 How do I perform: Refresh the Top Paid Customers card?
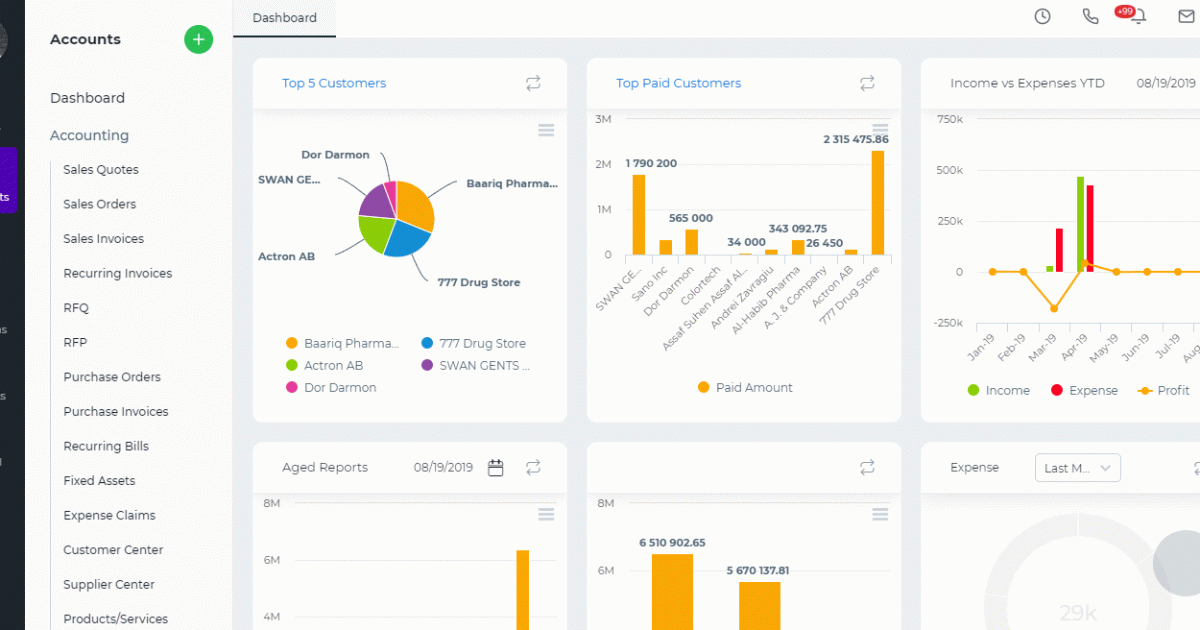[x=867, y=84]
